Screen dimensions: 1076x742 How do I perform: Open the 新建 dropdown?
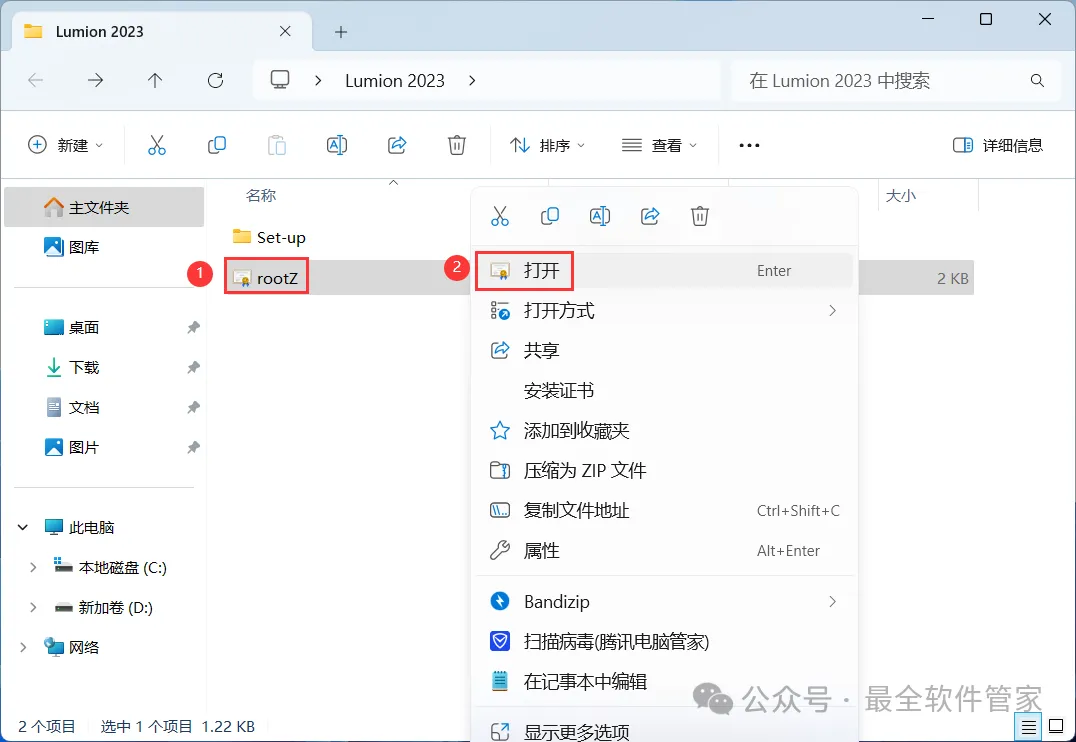65,145
